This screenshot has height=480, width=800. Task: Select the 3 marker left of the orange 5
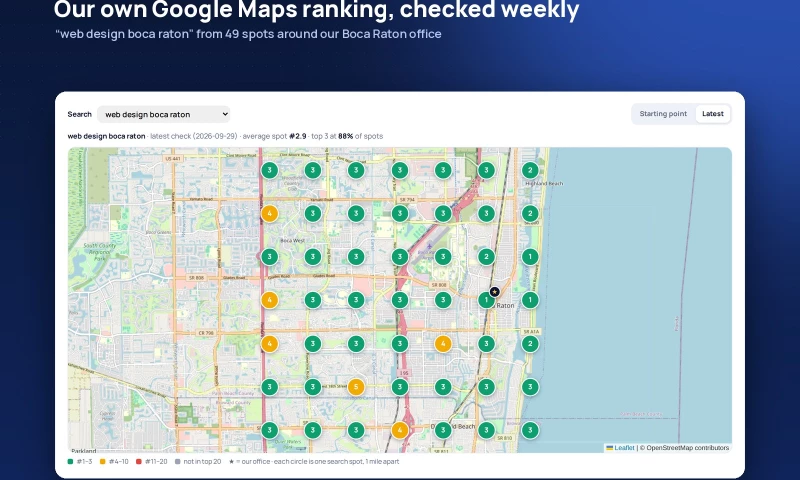tap(313, 387)
